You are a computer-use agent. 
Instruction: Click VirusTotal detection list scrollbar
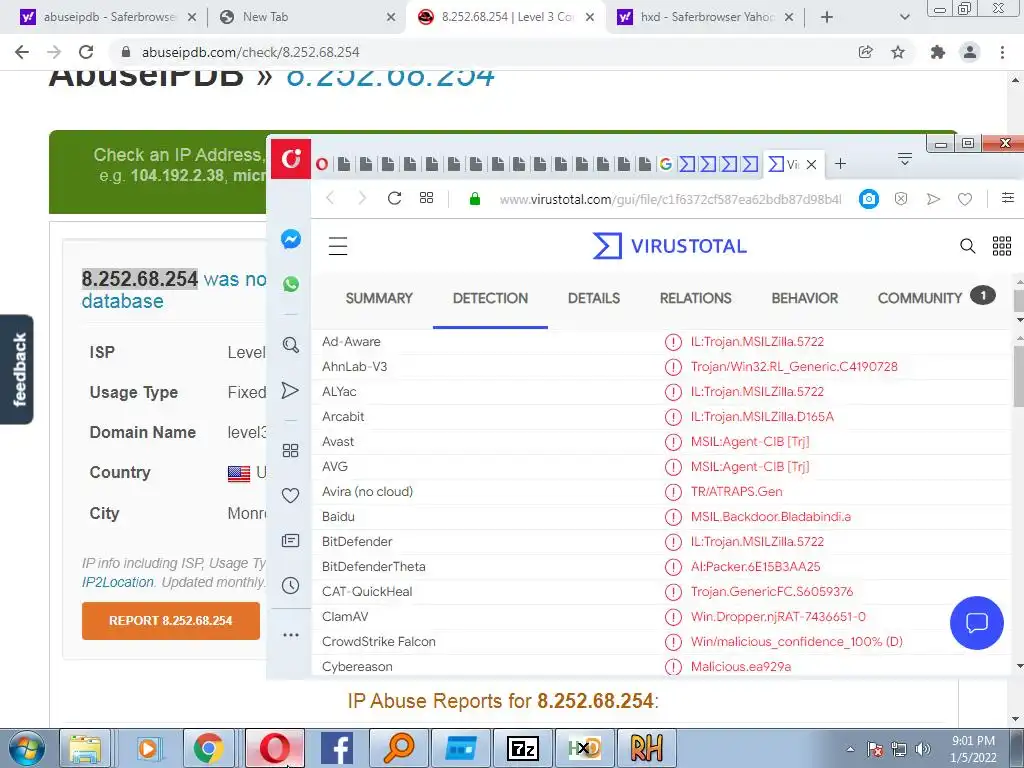1019,375
